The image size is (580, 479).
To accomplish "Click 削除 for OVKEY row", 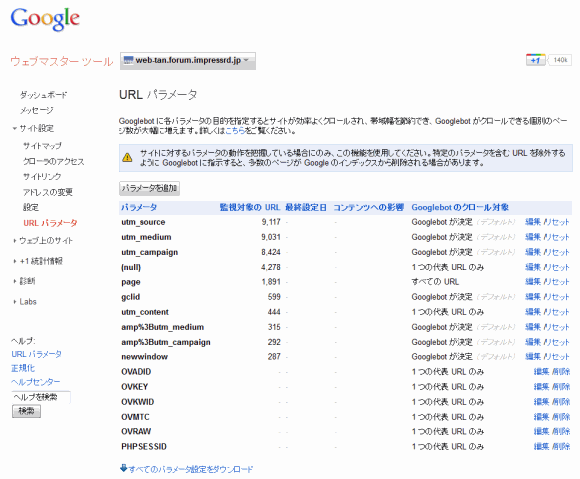I will [561, 387].
